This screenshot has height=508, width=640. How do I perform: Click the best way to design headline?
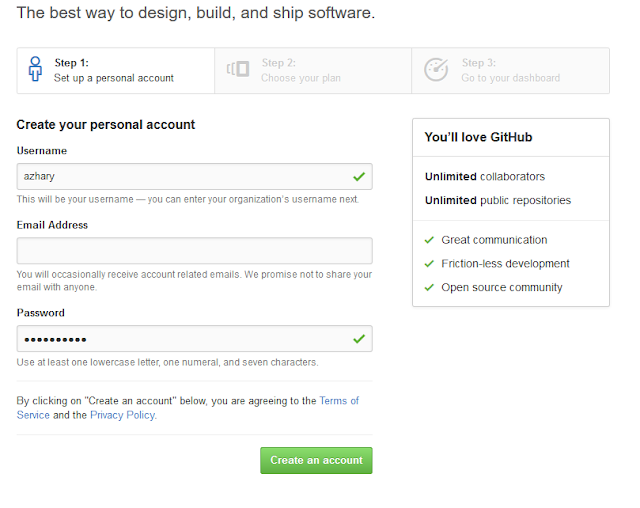(x=196, y=13)
